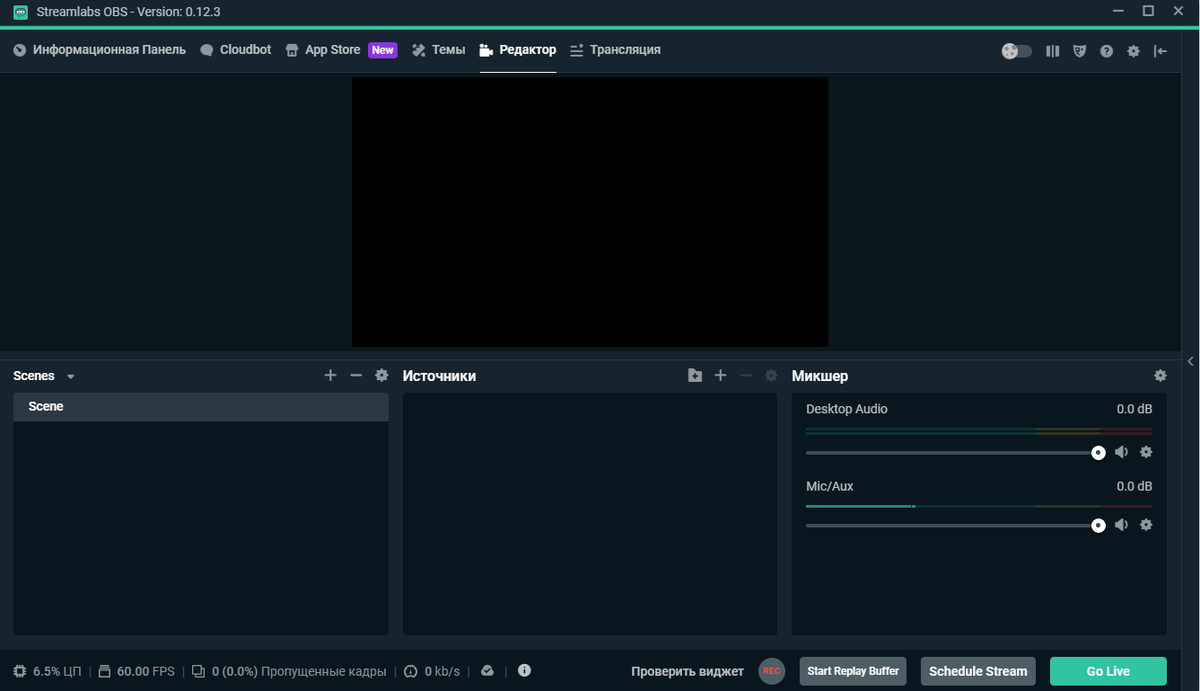Remove scene with minus icon
1200x691 pixels.
356,375
